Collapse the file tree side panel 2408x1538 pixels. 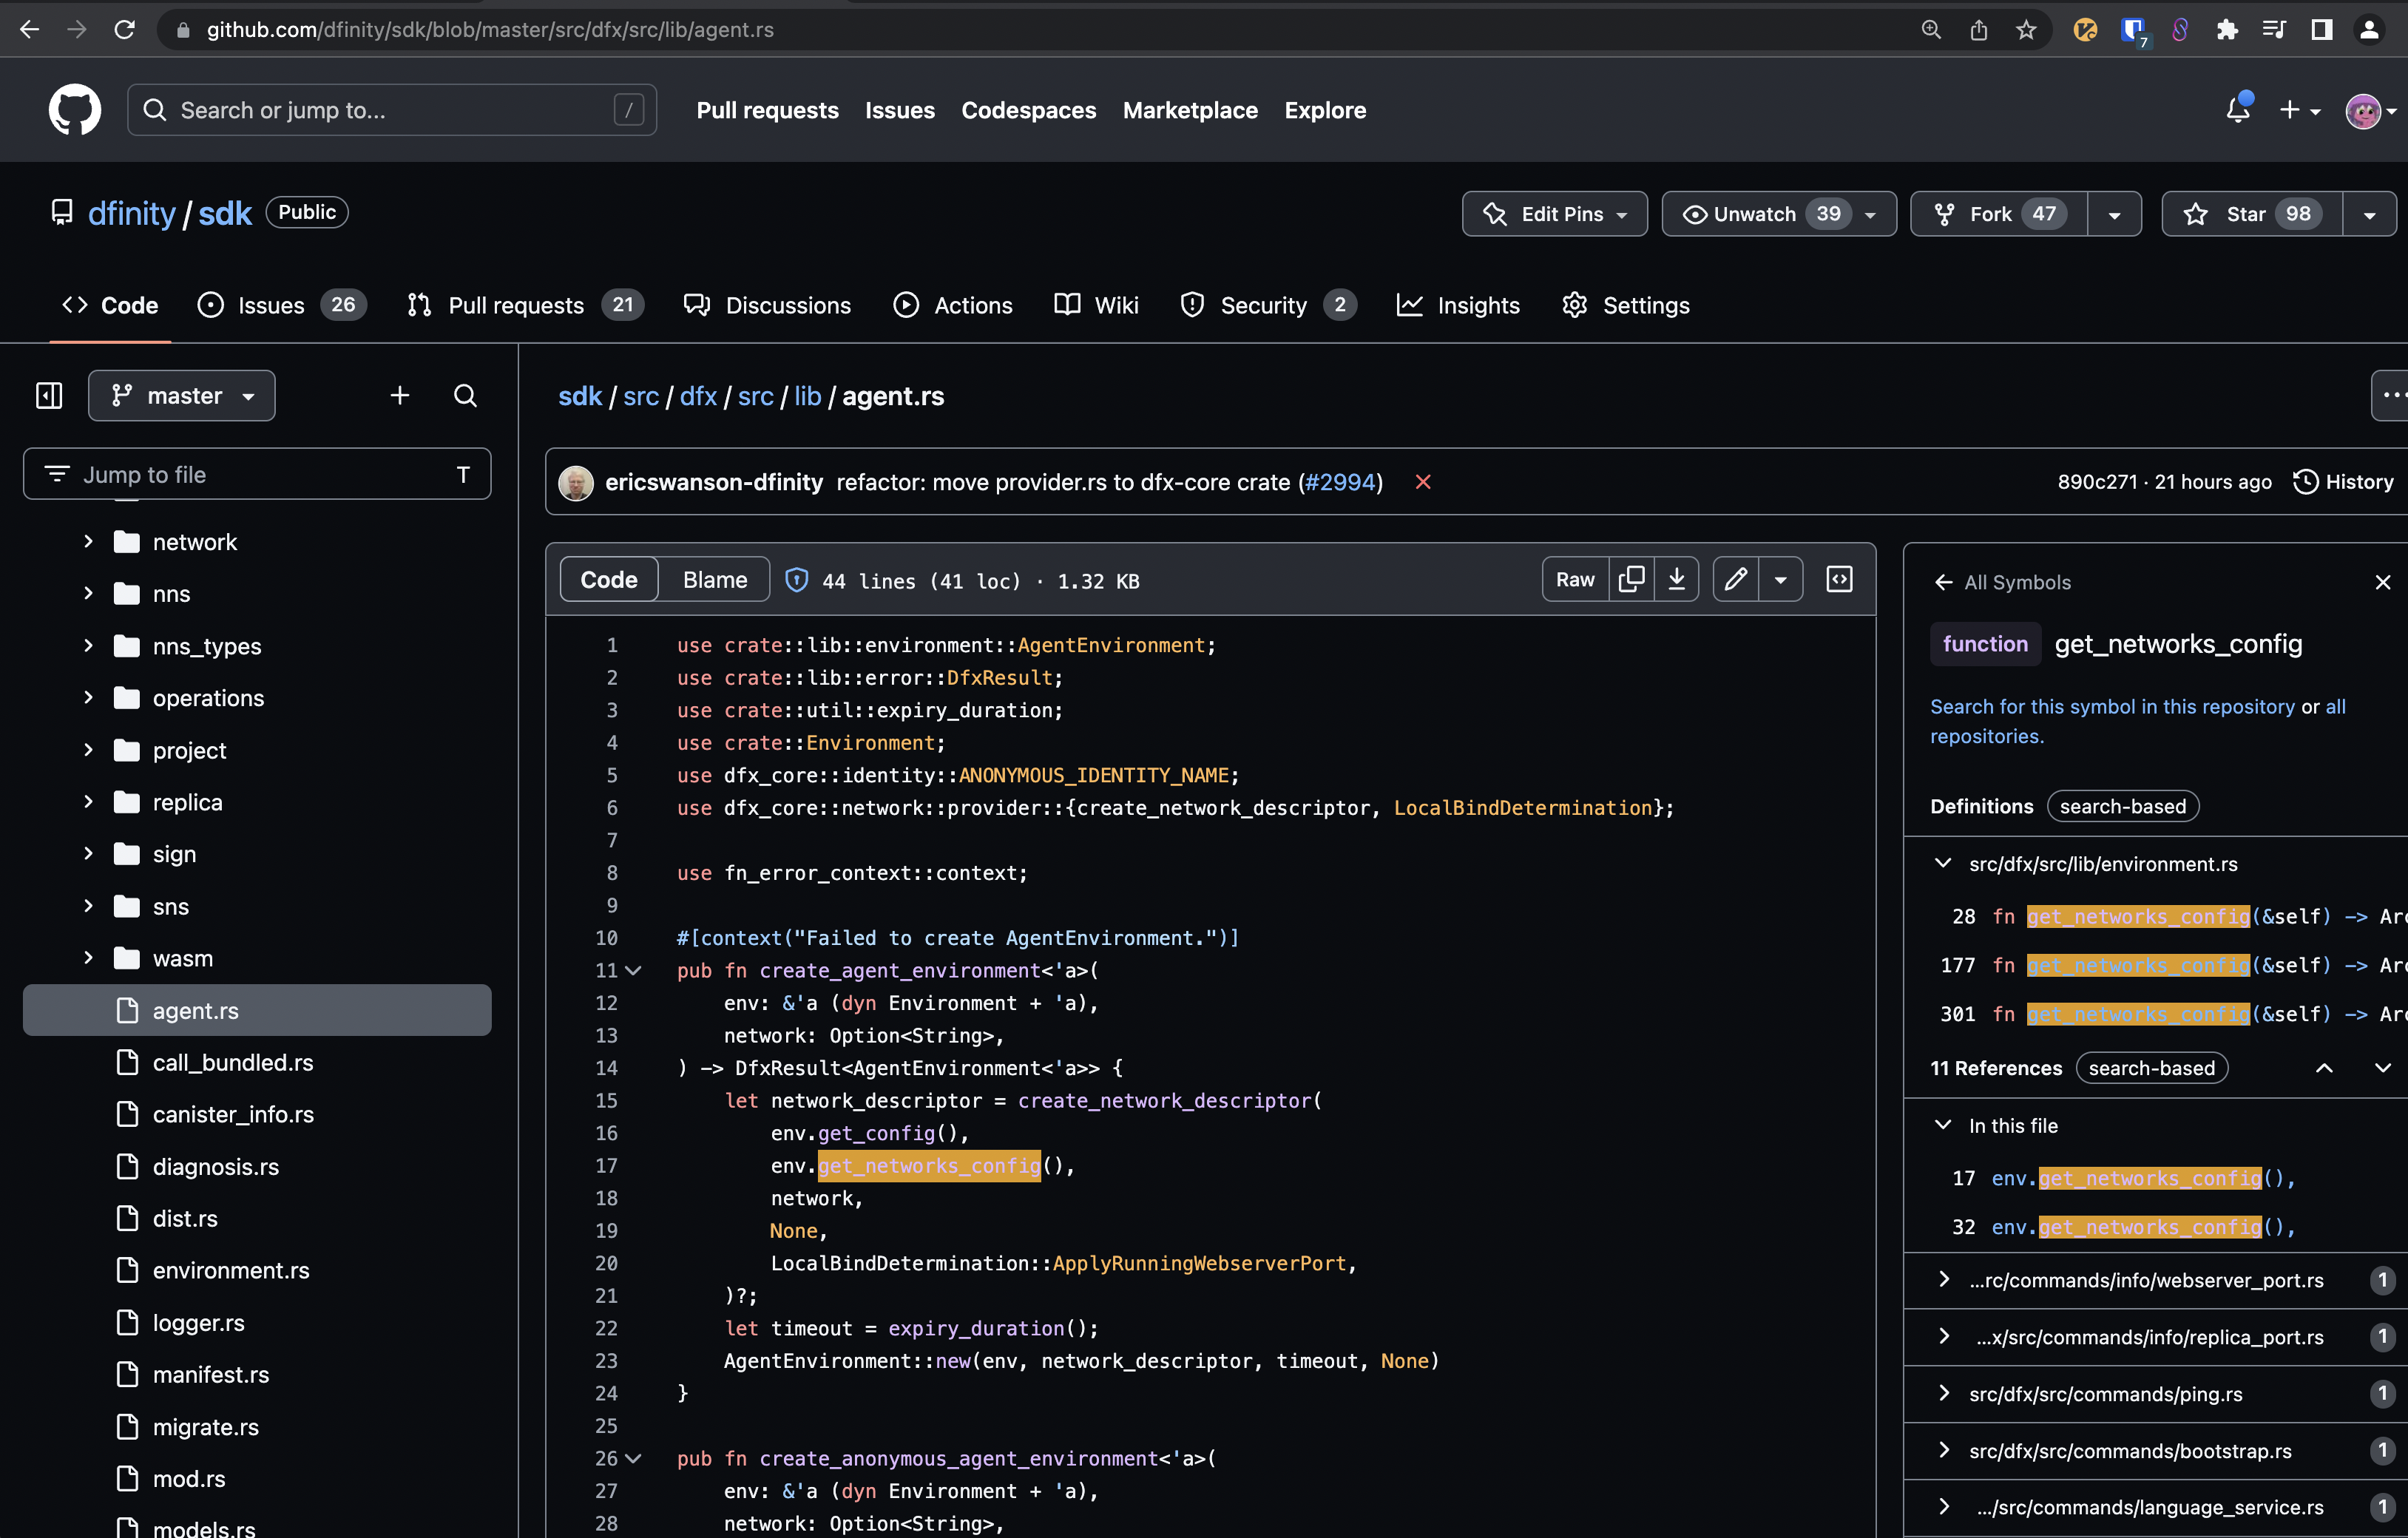pos(49,395)
